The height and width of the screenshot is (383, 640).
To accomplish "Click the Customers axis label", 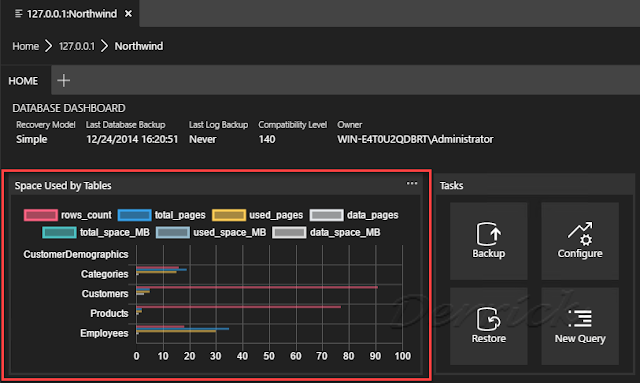I will pos(105,294).
